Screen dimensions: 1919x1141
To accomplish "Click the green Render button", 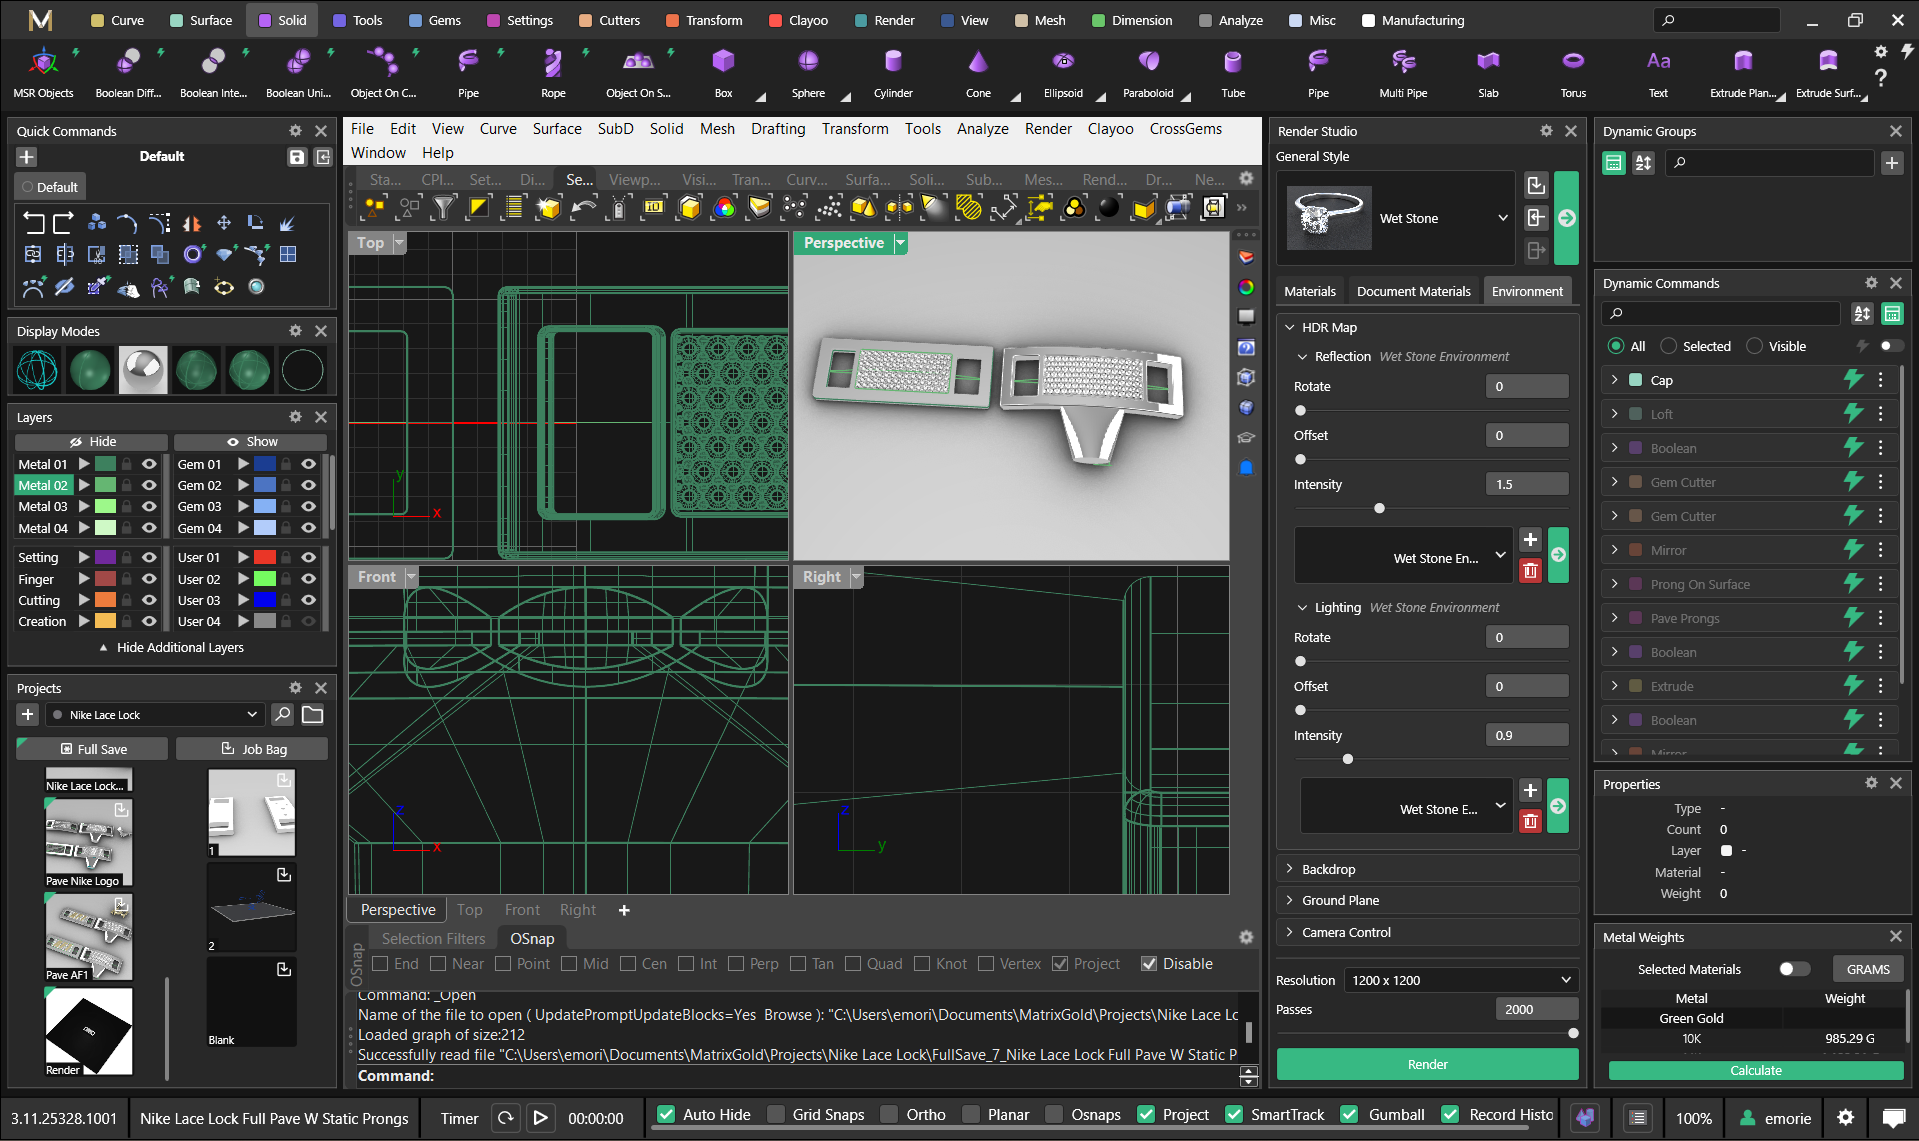I will tap(1426, 1064).
